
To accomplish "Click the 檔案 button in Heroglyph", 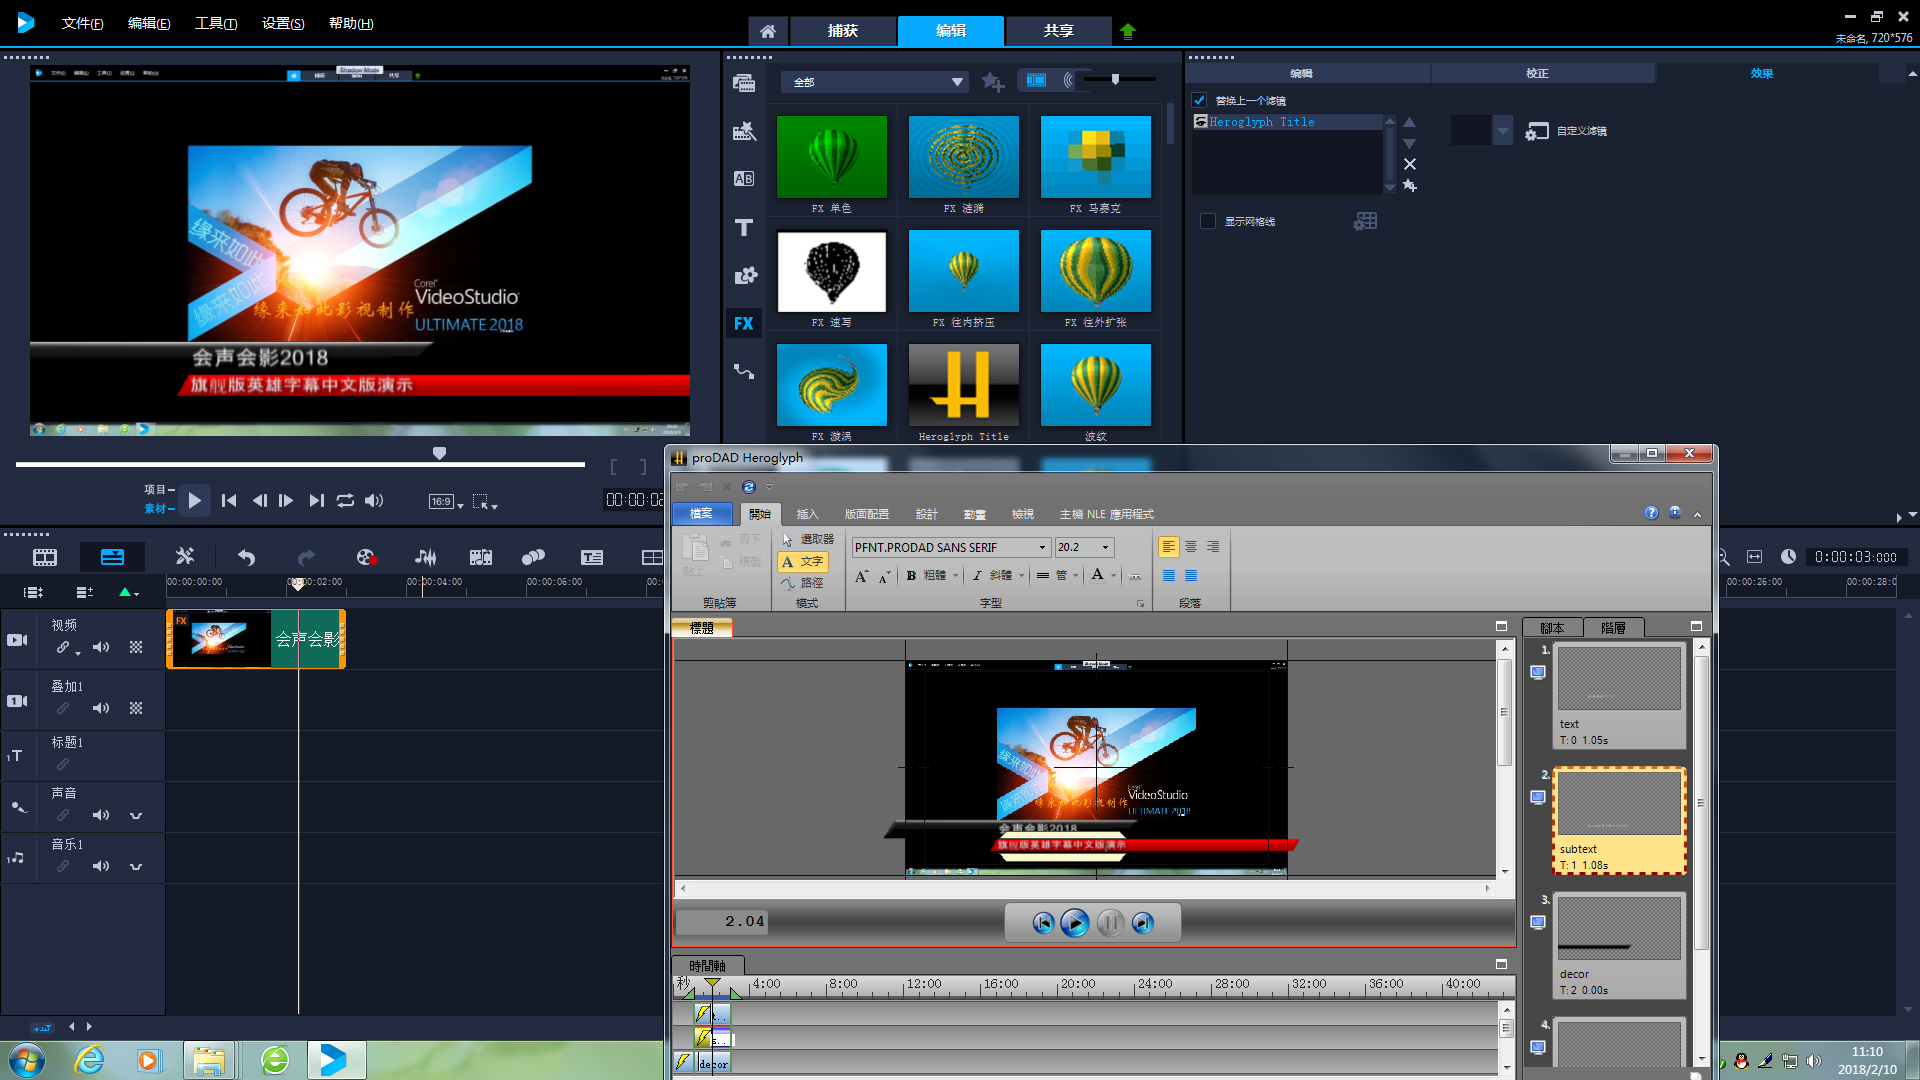I will (x=701, y=514).
